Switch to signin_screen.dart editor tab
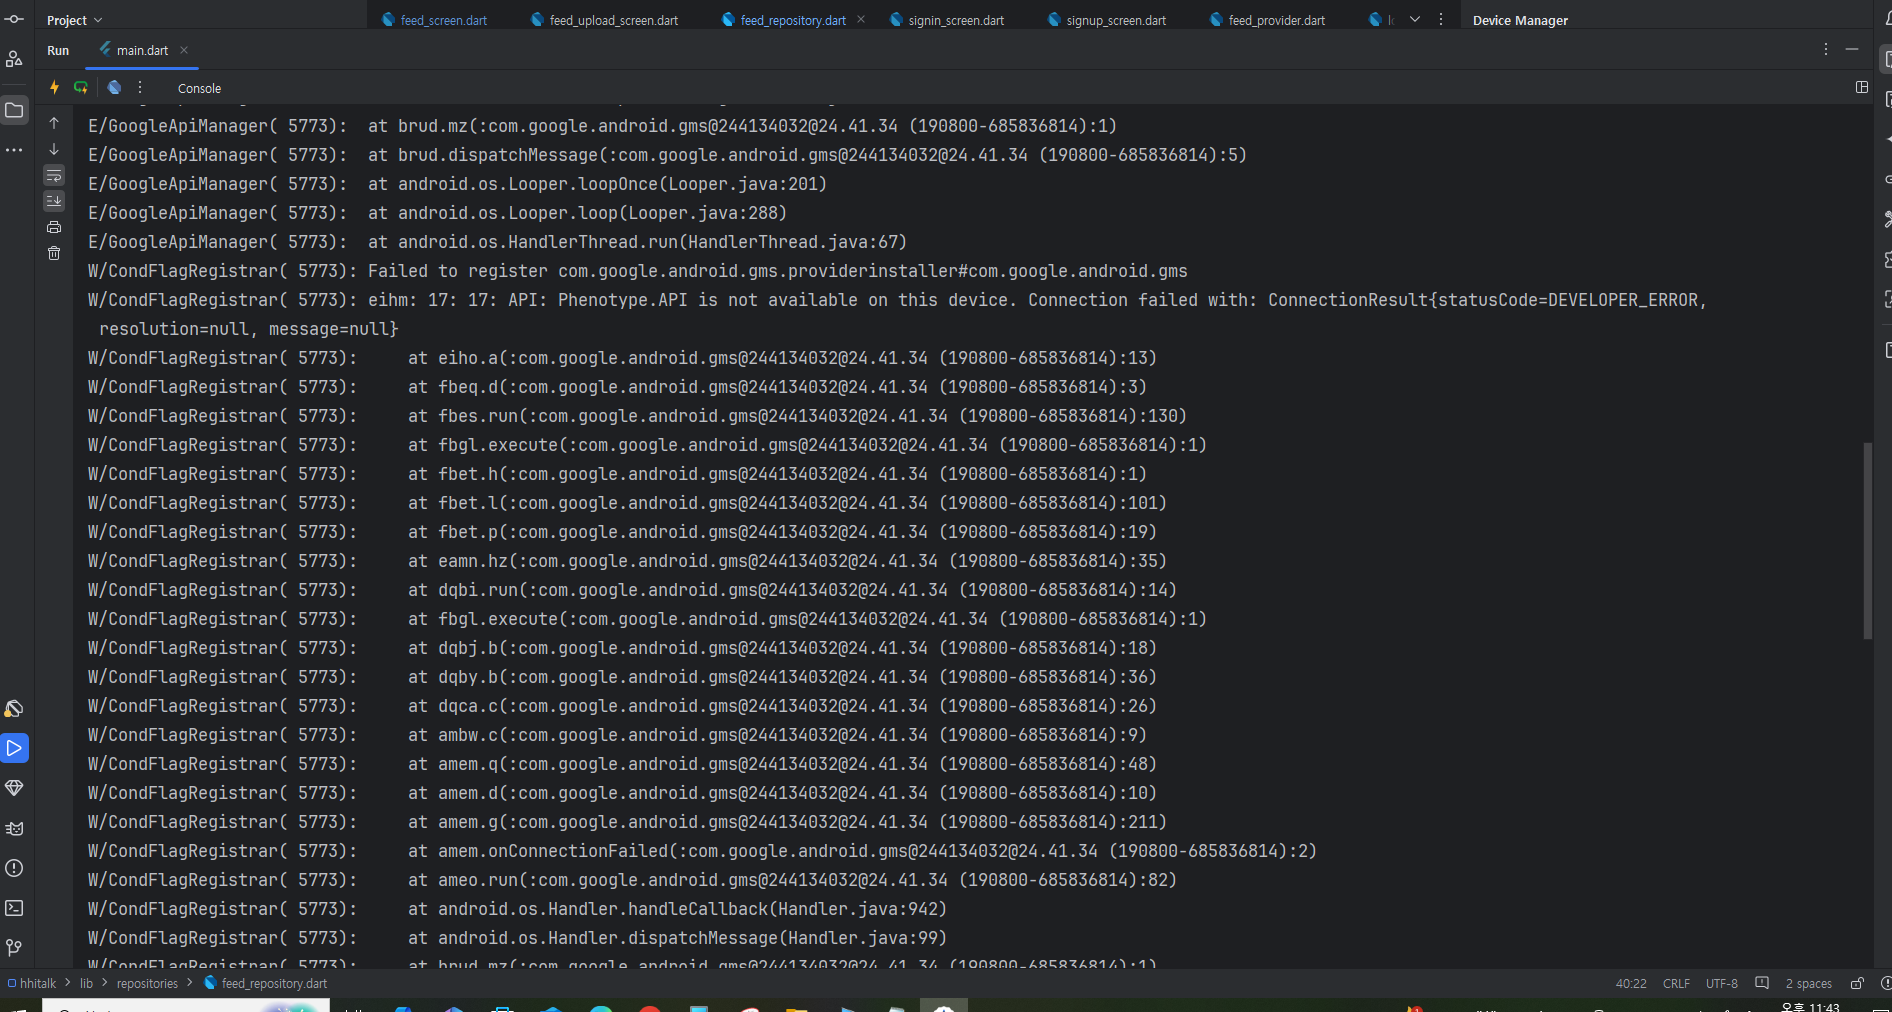 point(946,20)
